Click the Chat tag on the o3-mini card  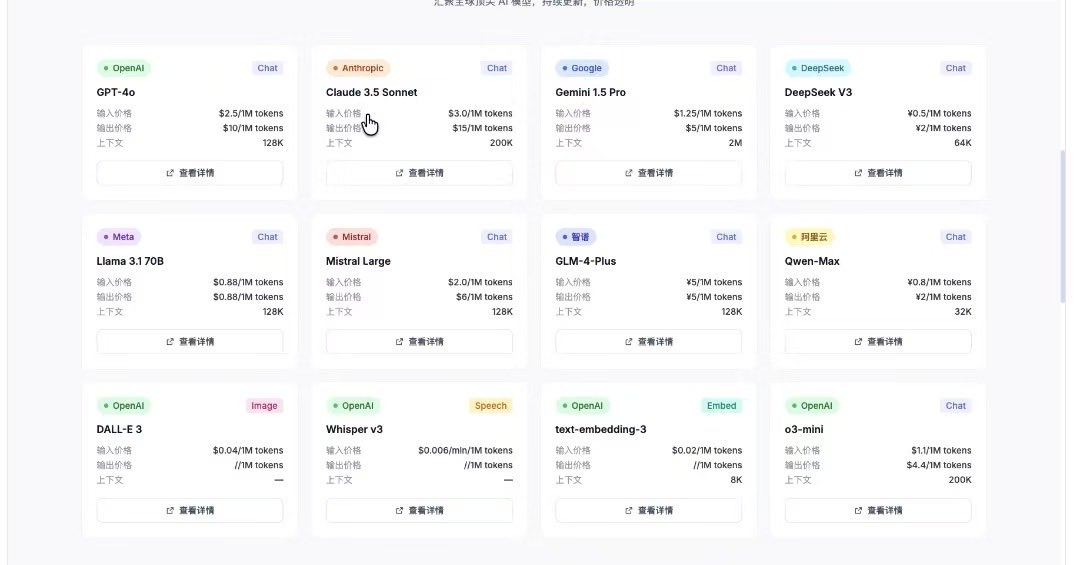(x=955, y=406)
